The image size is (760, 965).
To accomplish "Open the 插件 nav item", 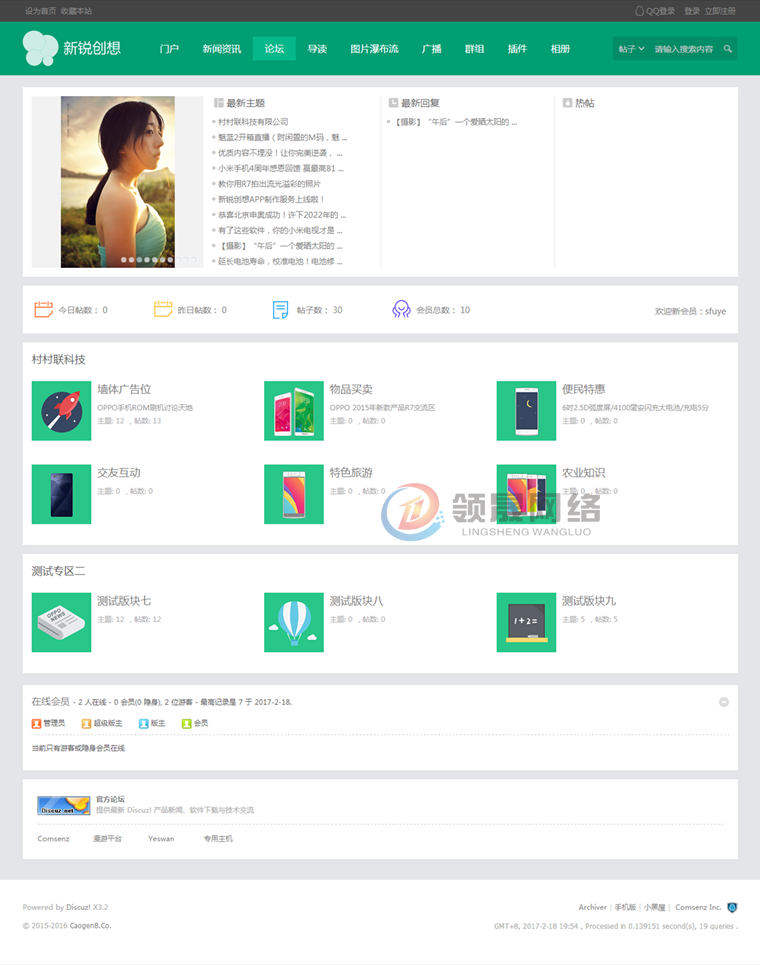I will 517,49.
